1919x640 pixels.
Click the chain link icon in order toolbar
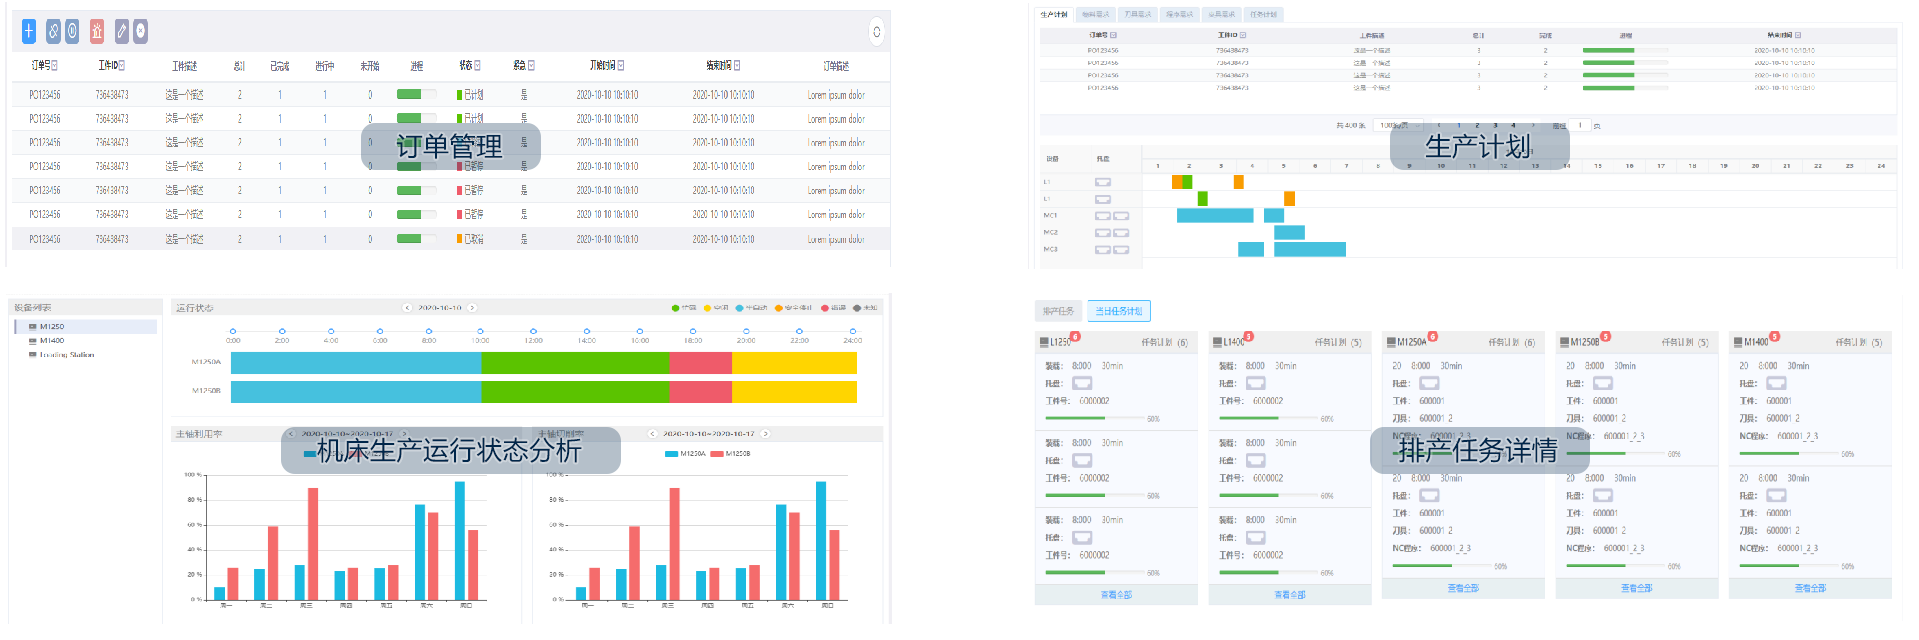coord(53,32)
